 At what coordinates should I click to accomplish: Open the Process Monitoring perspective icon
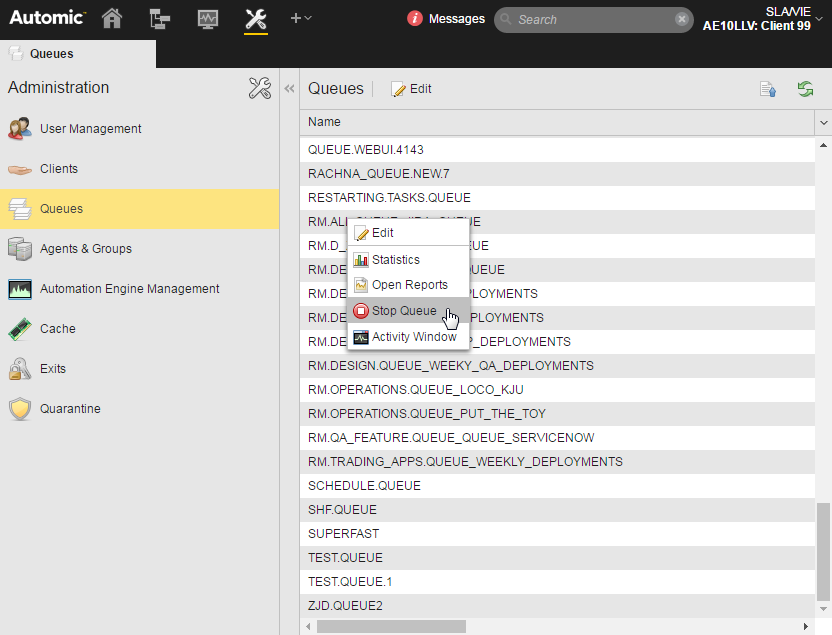(208, 19)
